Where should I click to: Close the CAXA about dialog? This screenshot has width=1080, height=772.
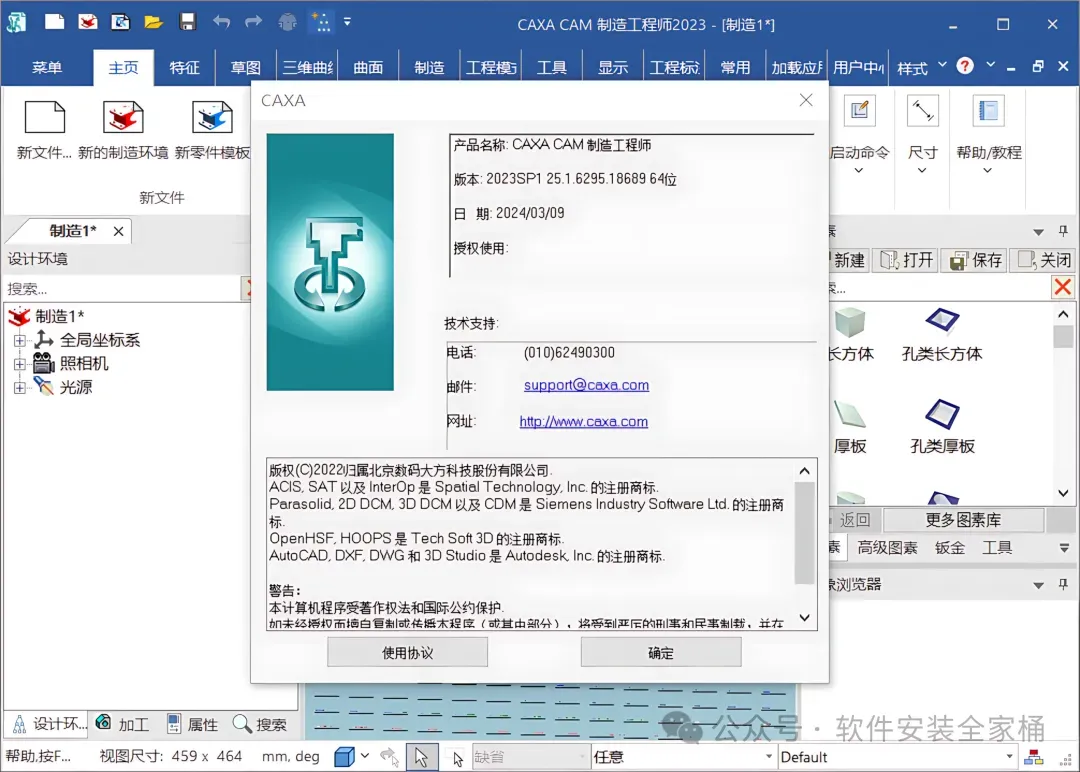(806, 101)
